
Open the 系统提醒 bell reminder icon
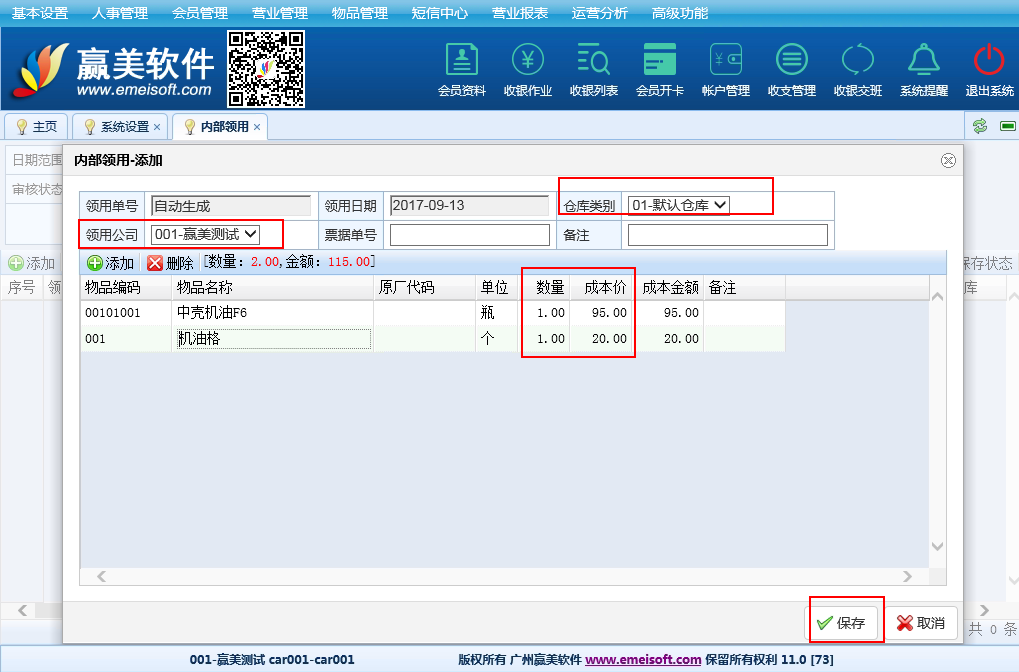point(923,61)
